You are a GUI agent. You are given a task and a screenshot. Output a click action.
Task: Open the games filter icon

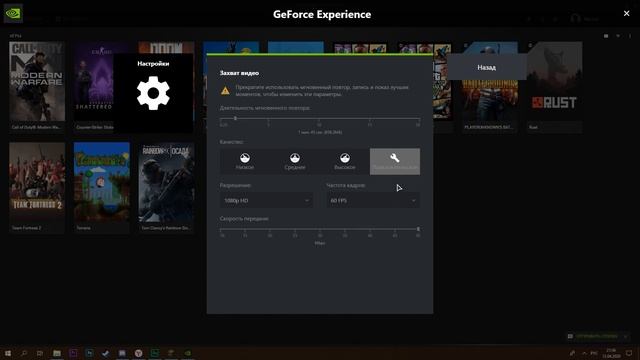[618, 36]
